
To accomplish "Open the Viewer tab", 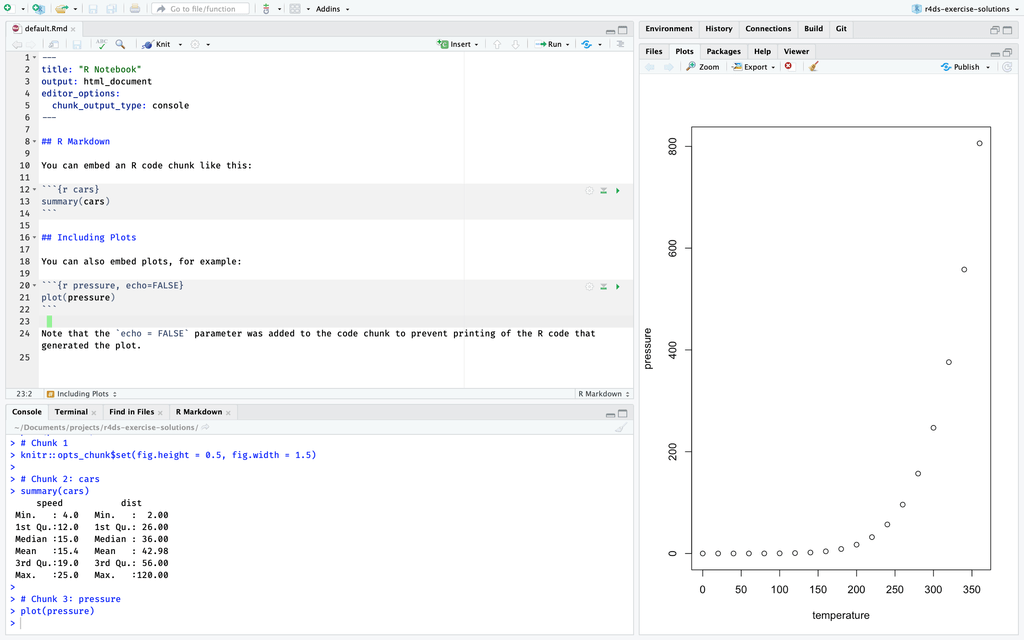I will tap(796, 52).
